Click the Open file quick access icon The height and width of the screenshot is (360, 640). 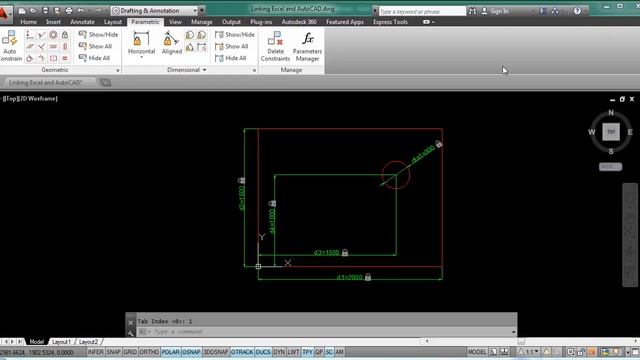click(33, 11)
